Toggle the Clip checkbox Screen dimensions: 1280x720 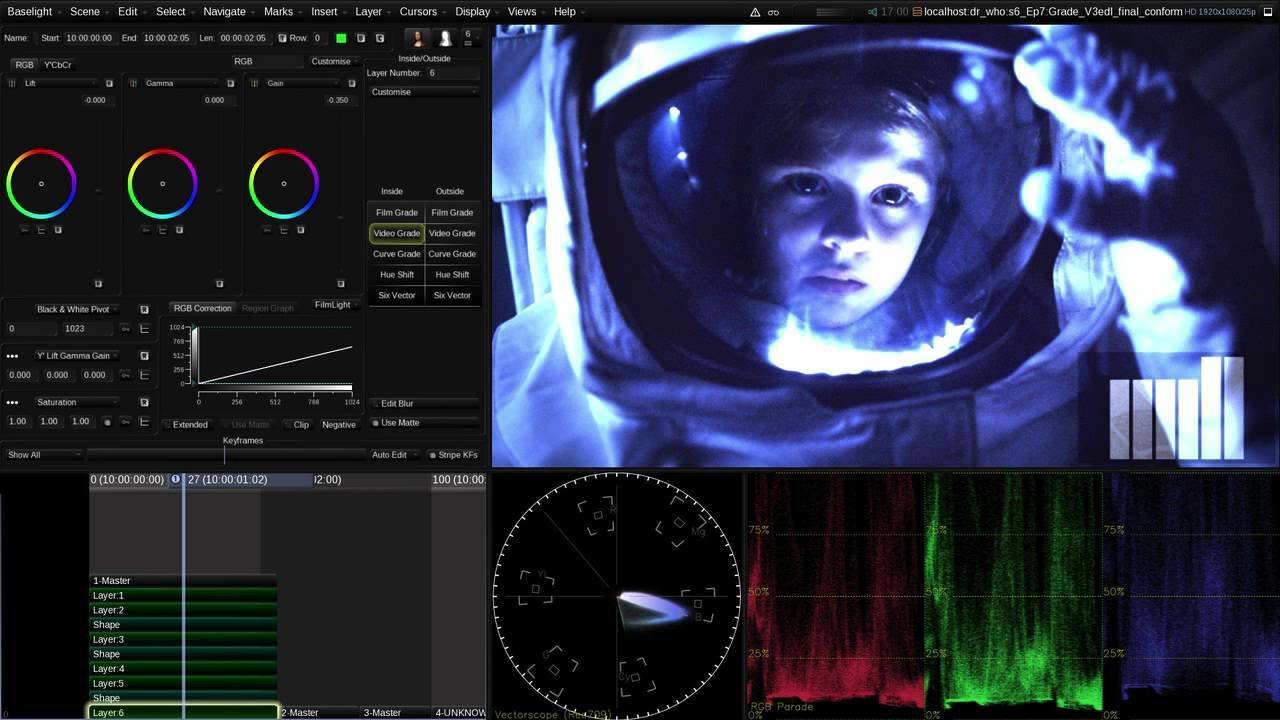click(297, 425)
